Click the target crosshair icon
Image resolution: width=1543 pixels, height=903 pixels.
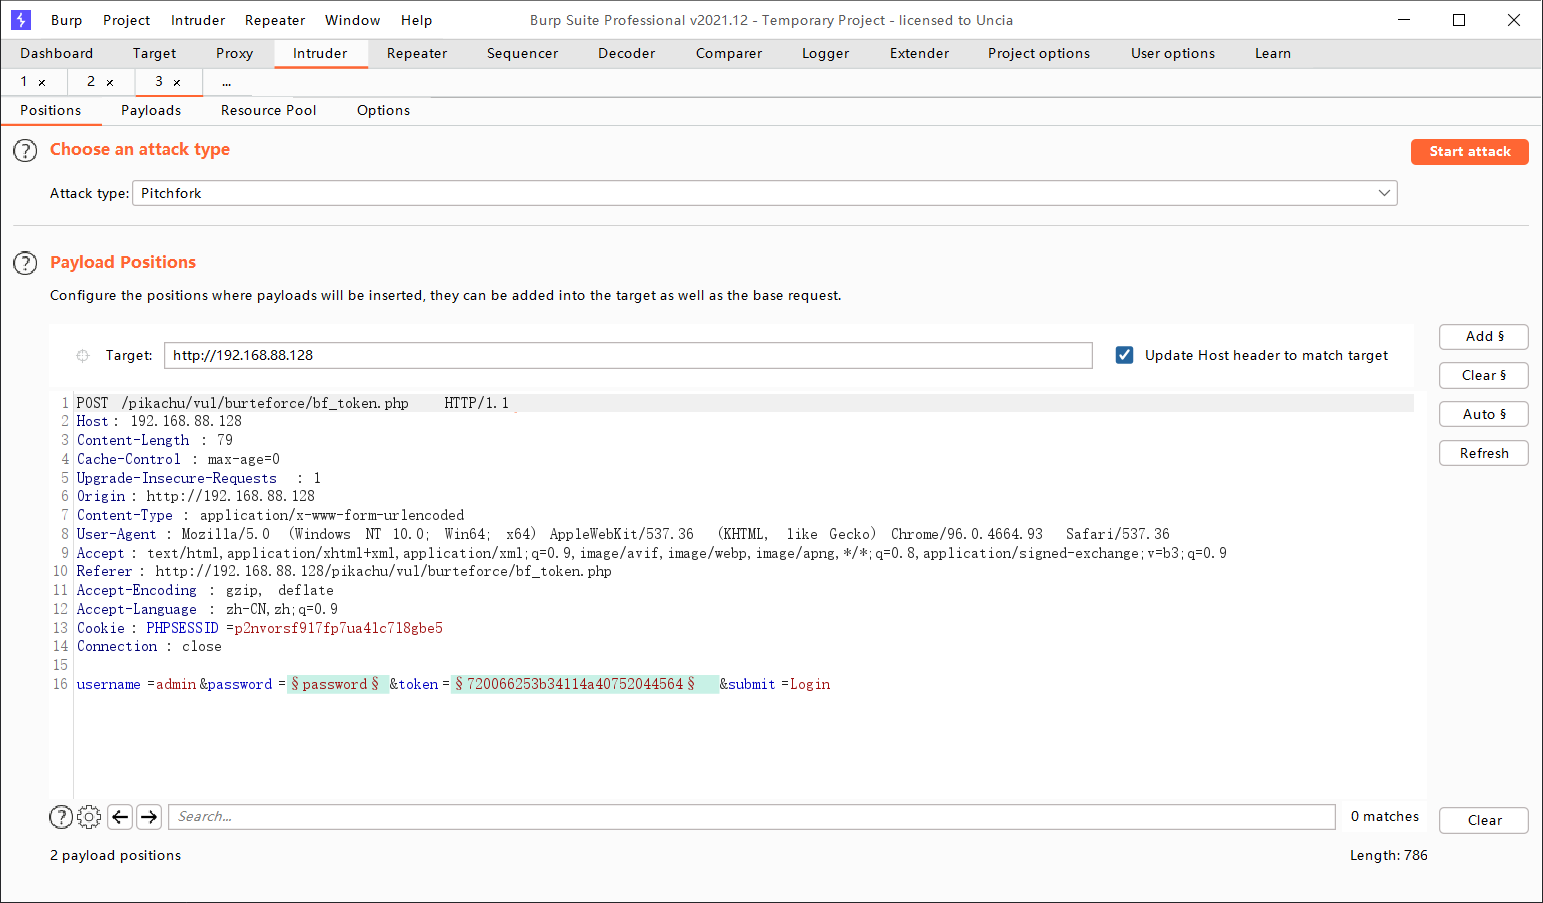click(83, 355)
